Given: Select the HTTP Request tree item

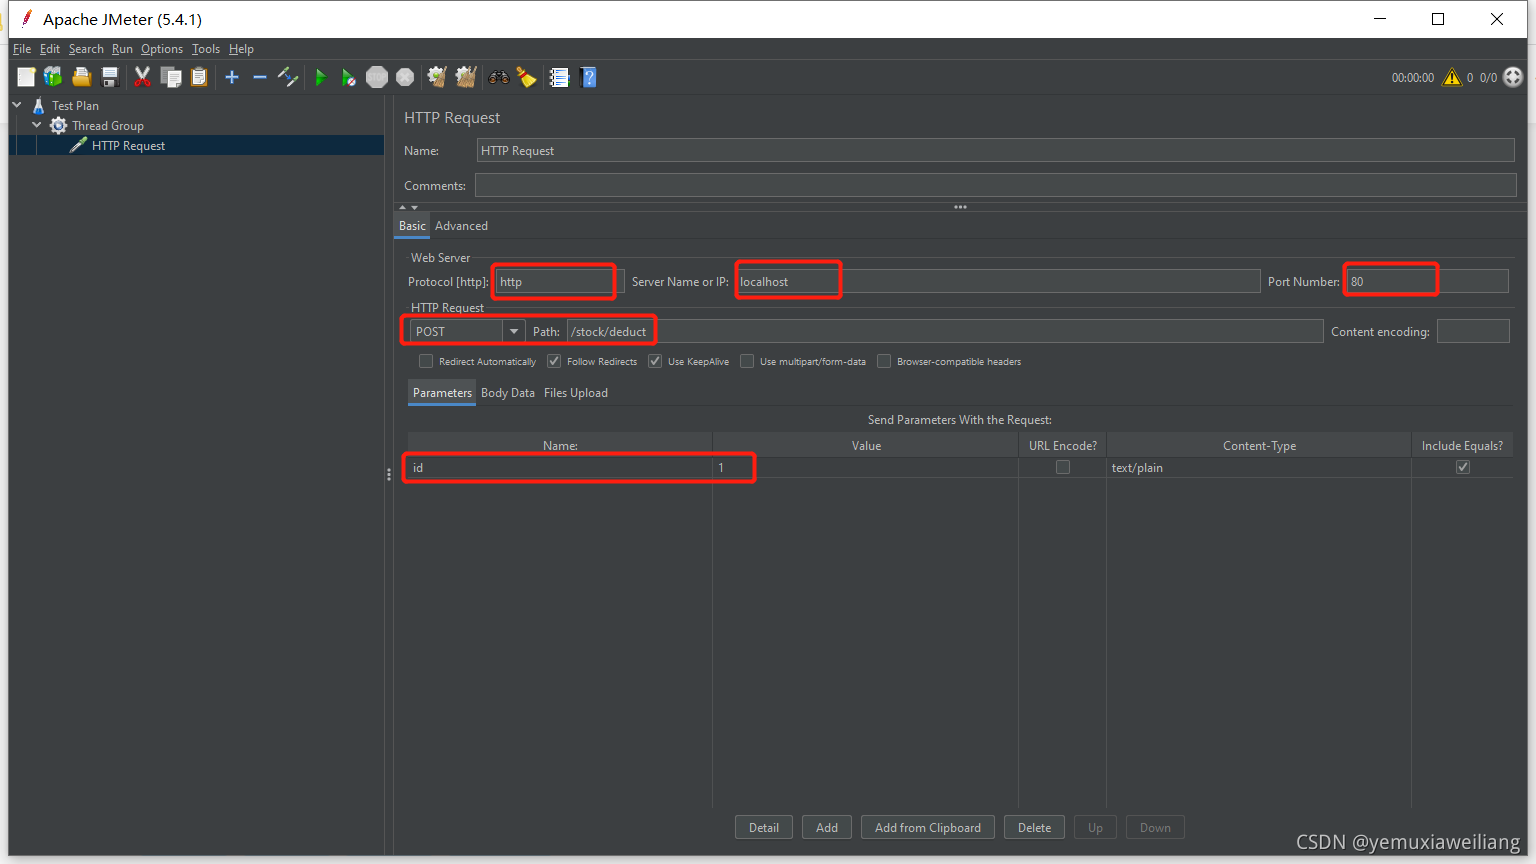Looking at the screenshot, I should 128,145.
